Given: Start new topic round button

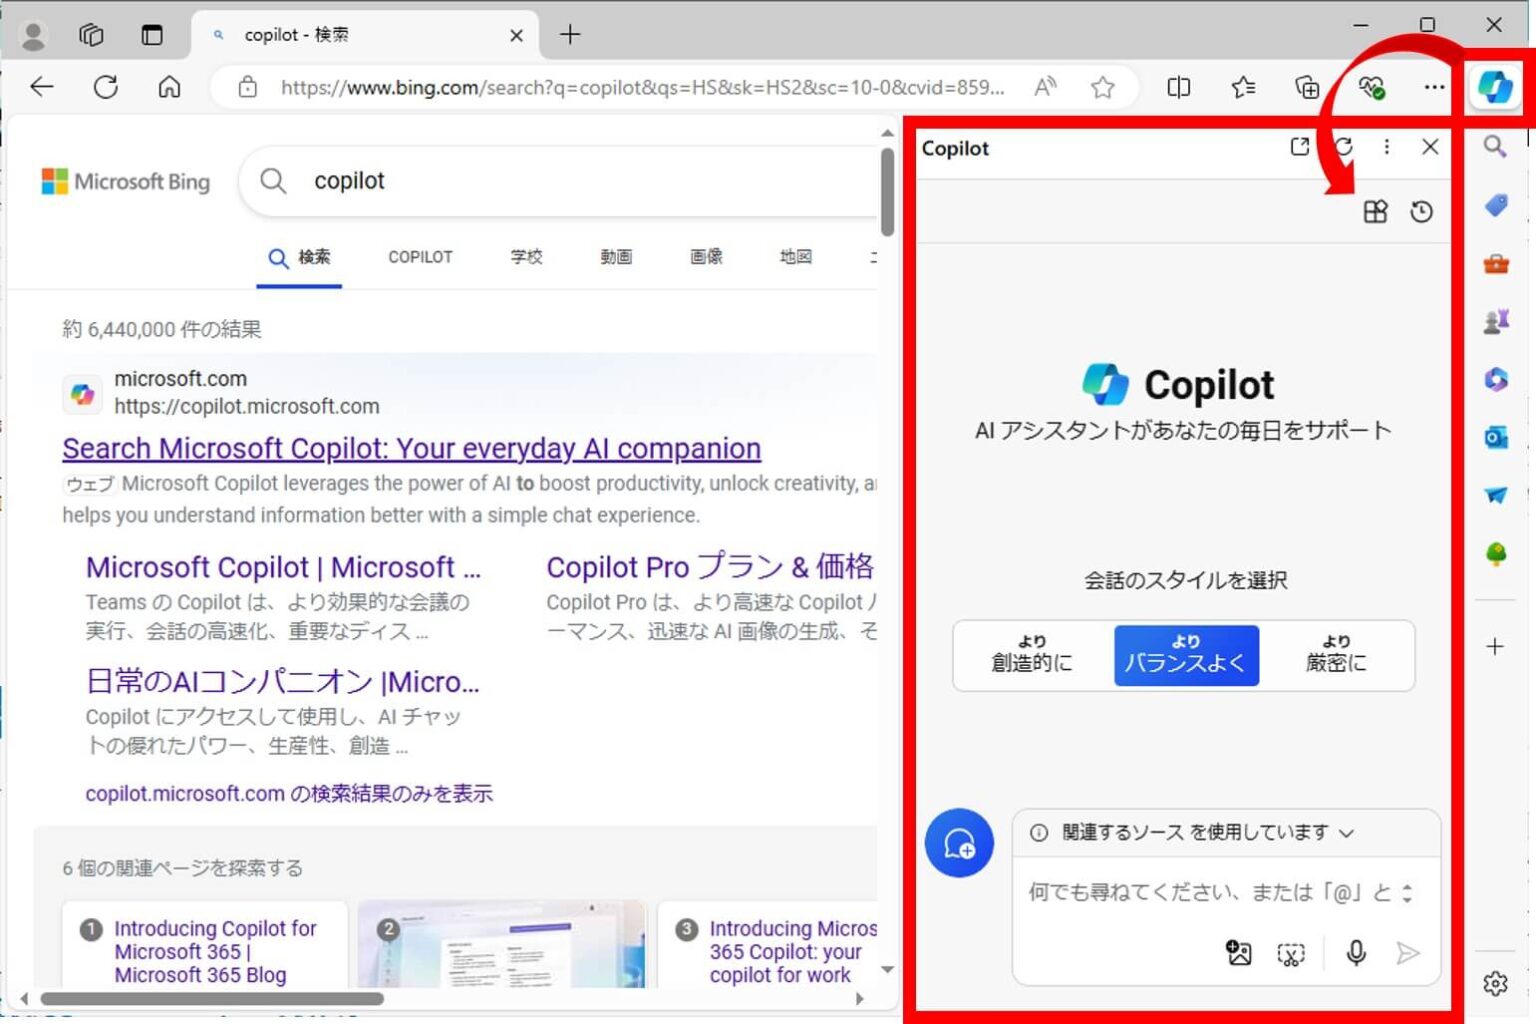Looking at the screenshot, I should [x=959, y=843].
